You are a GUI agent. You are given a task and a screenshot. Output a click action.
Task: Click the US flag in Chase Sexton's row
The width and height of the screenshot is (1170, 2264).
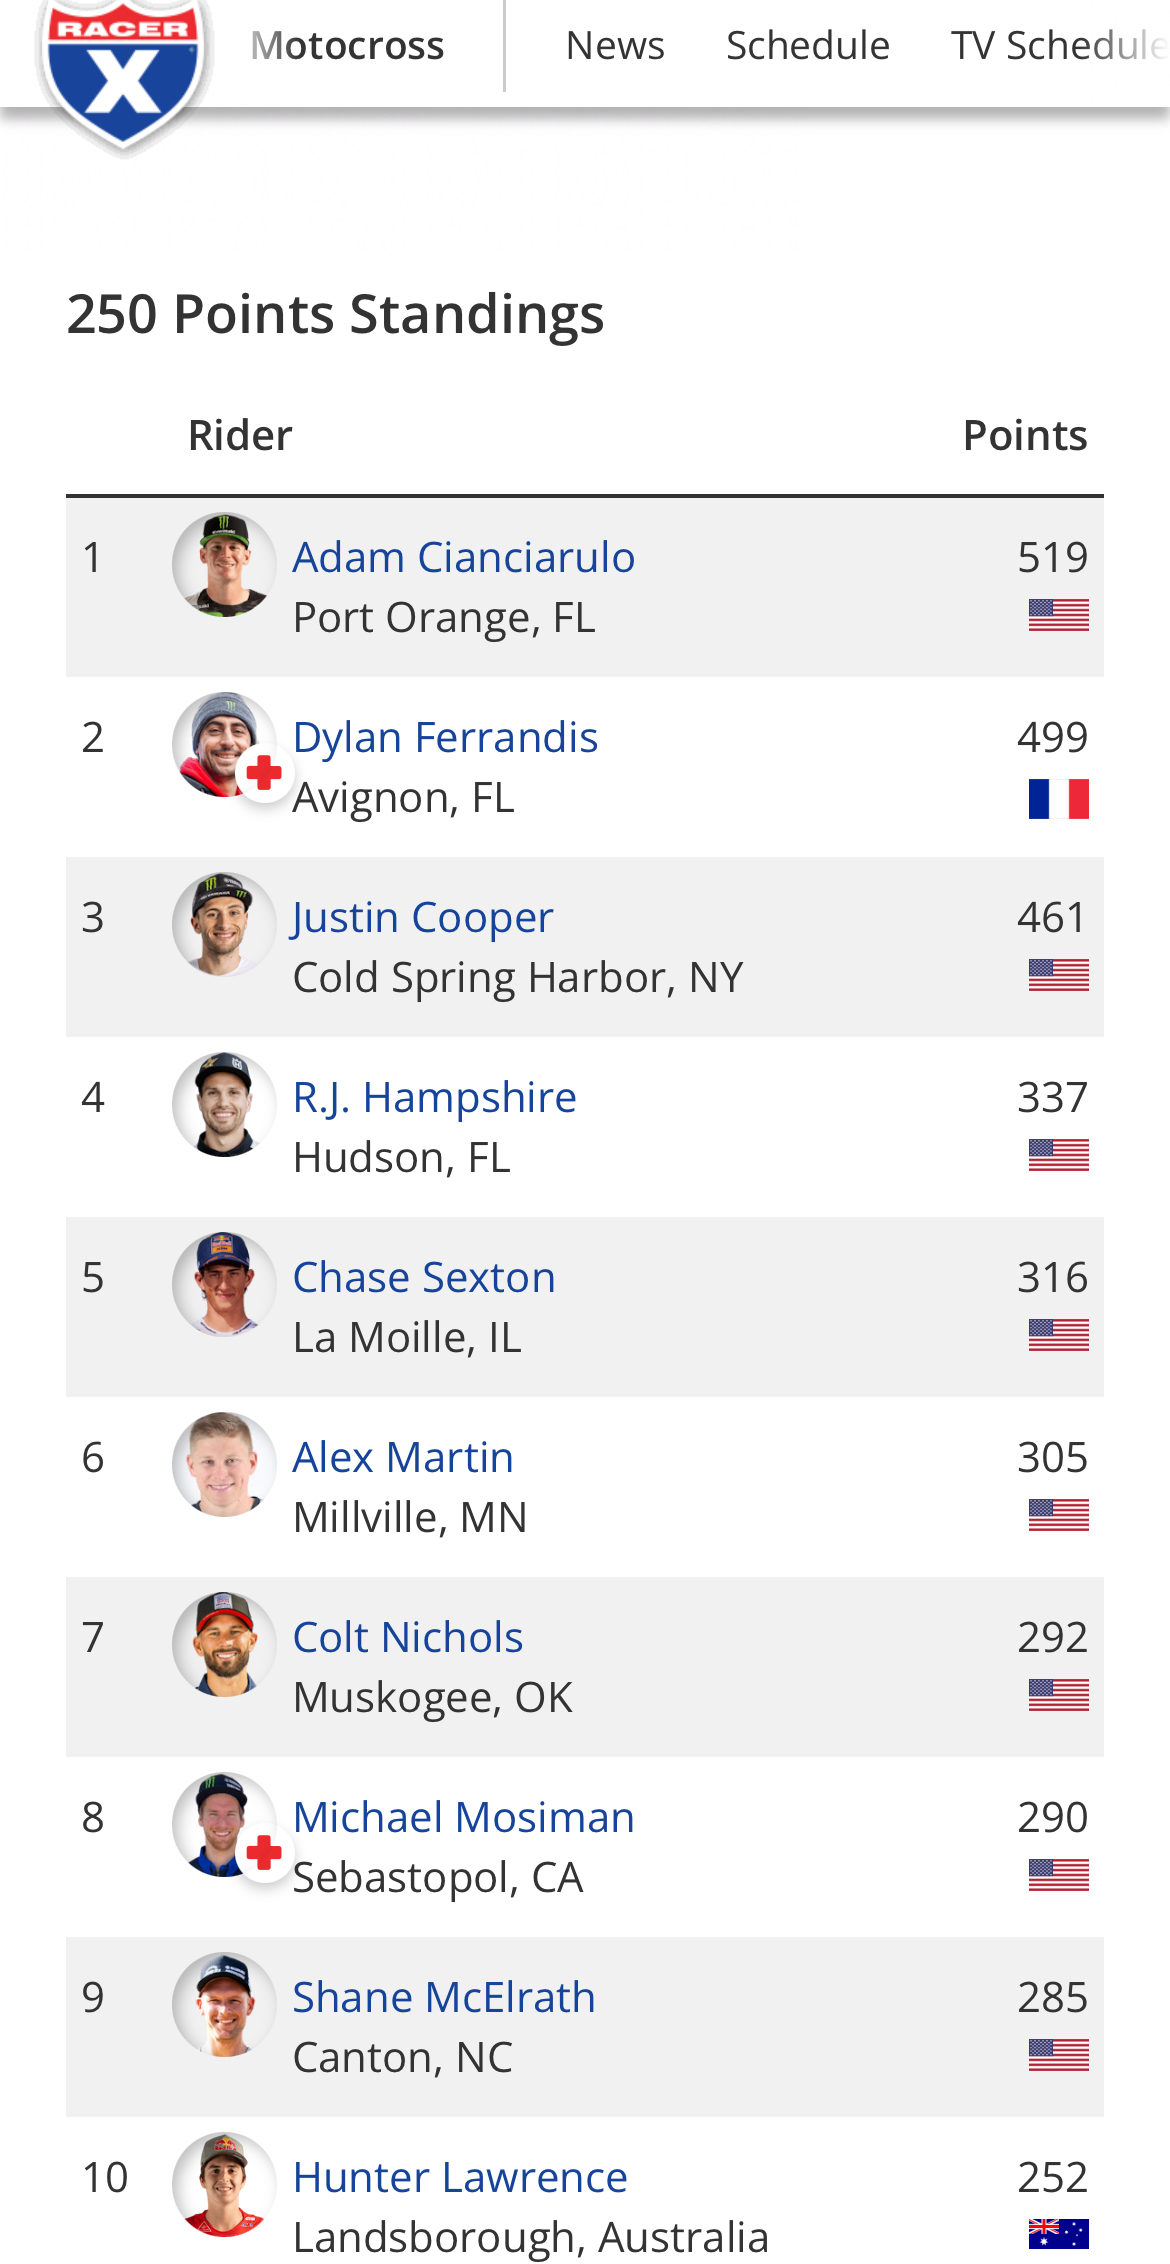[x=1058, y=1335]
